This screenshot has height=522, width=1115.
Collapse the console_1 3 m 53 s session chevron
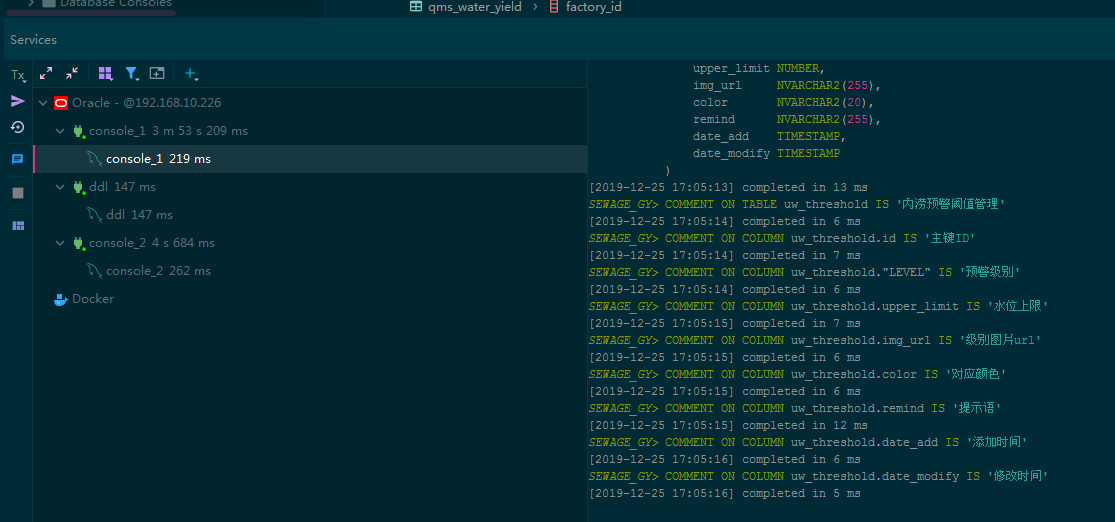coord(60,131)
